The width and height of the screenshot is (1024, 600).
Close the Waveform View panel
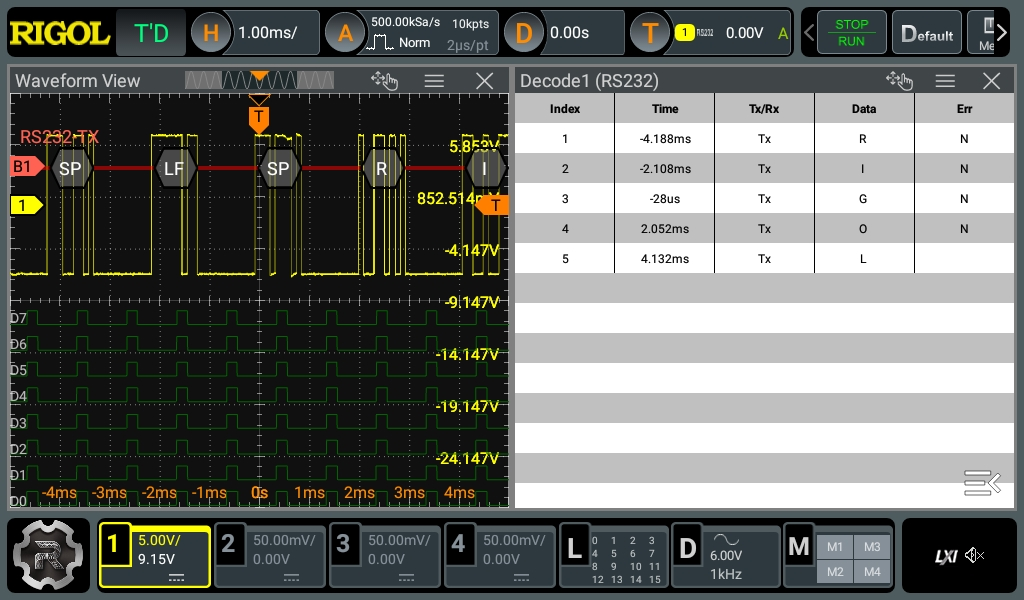485,81
